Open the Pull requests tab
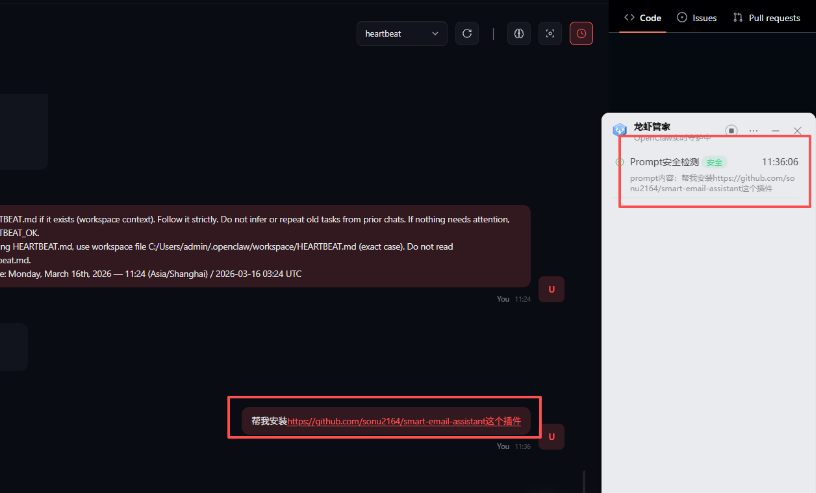 point(766,17)
